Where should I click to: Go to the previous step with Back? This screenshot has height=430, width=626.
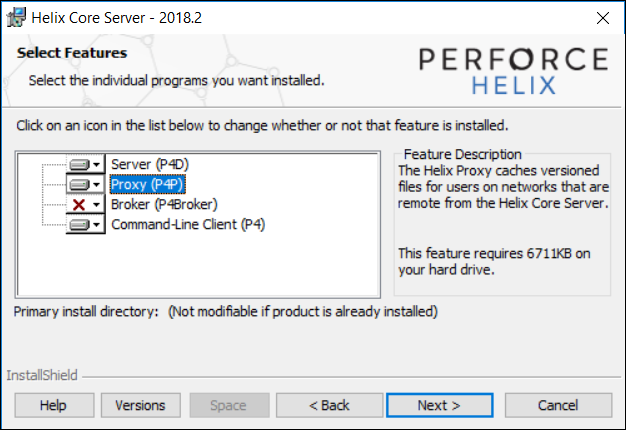pos(329,405)
